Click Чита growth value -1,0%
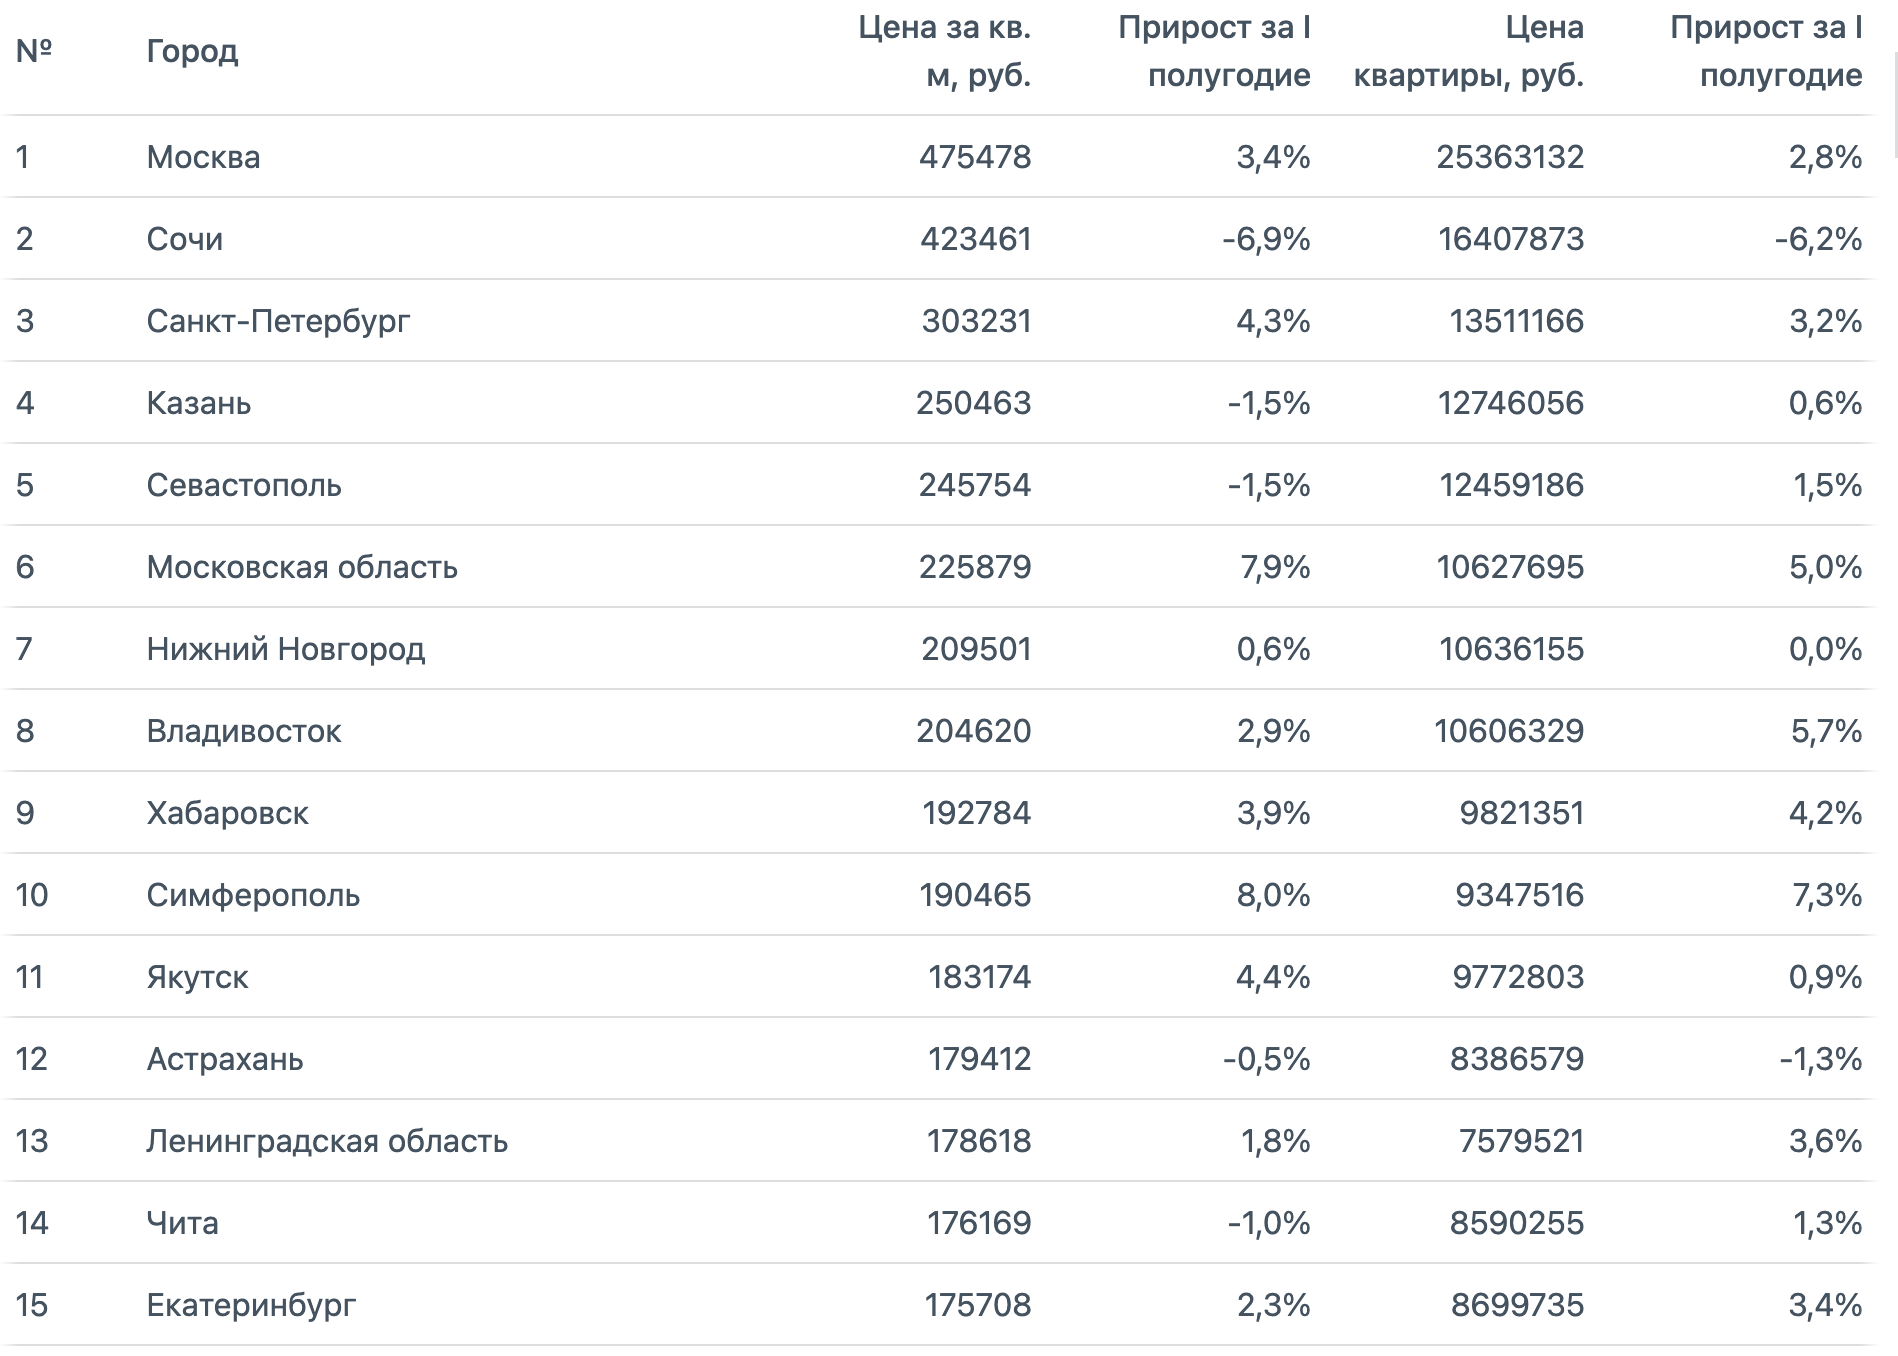This screenshot has height=1356, width=1898. point(1269,1223)
